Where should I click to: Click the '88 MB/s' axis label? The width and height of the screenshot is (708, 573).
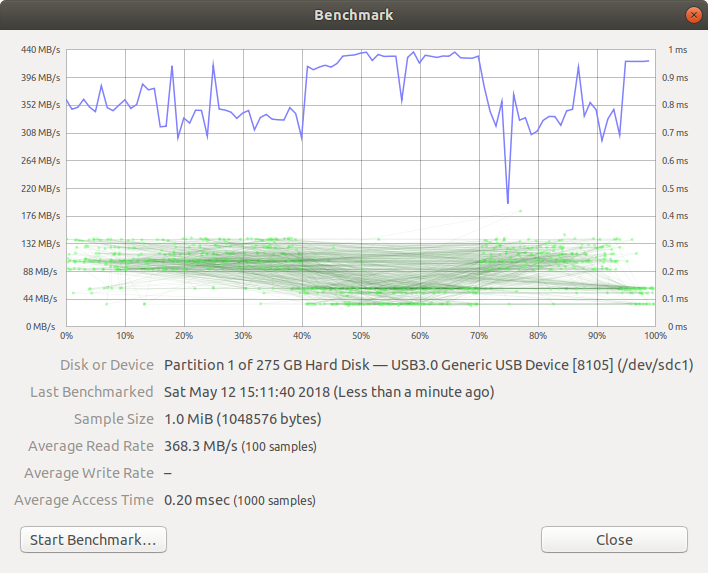(40, 272)
